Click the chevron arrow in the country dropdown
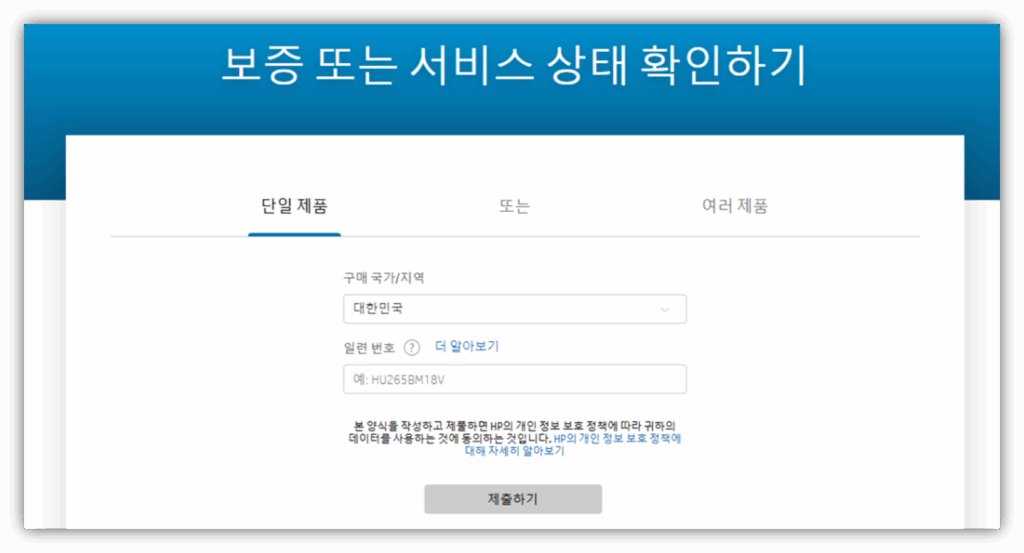This screenshot has height=553, width=1024. pos(664,310)
